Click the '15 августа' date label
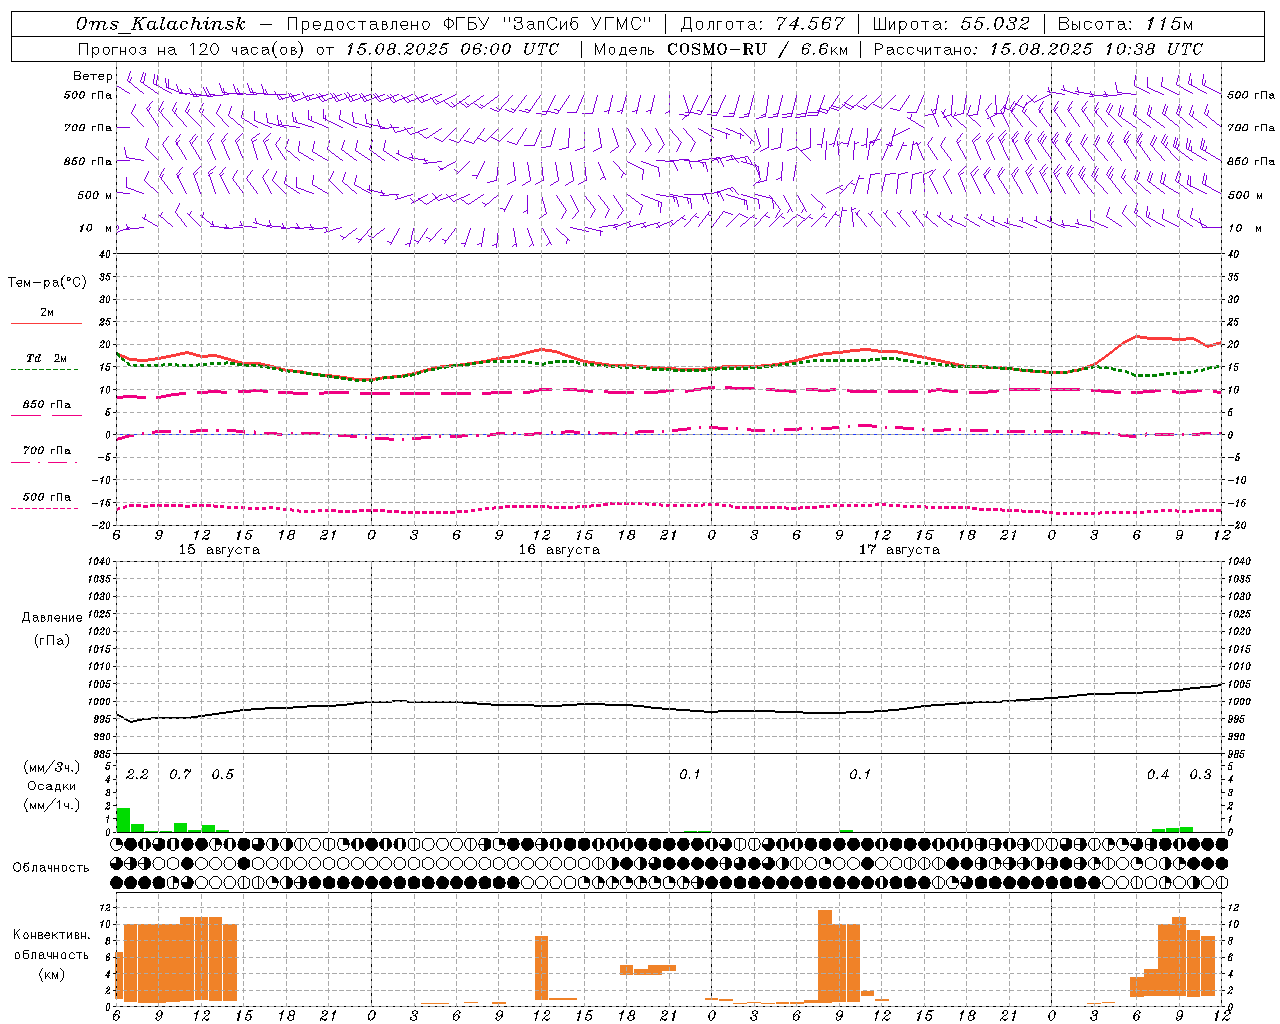The image size is (1280, 1024). tap(219, 550)
